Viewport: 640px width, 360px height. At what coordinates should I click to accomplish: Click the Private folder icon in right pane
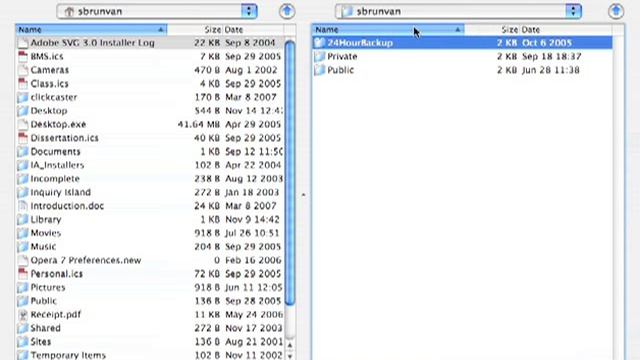320,56
